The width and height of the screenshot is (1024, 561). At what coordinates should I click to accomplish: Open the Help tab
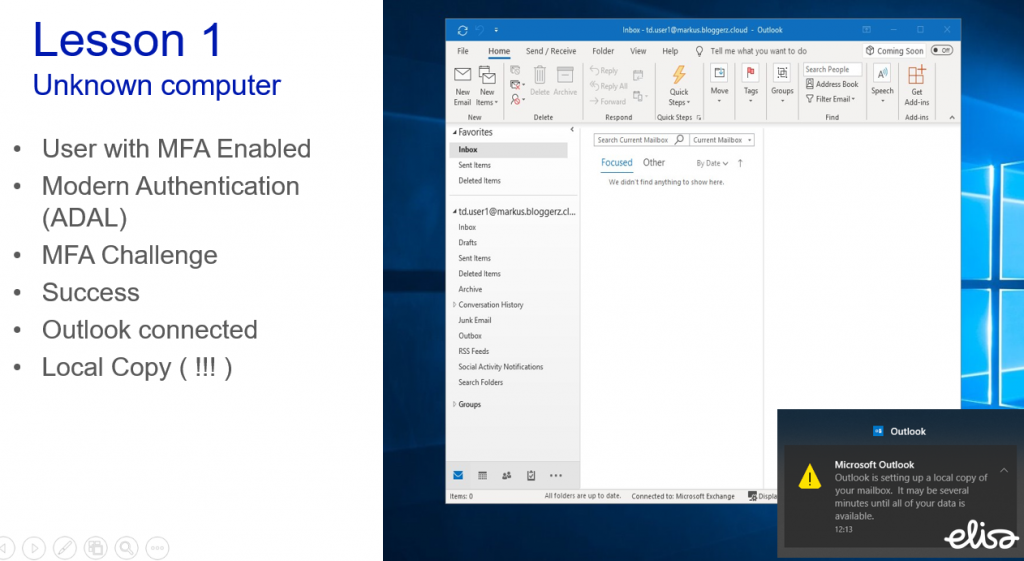[670, 51]
